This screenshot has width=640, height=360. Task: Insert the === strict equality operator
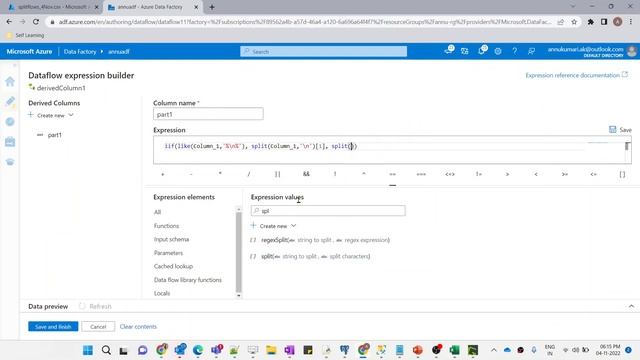click(x=421, y=174)
